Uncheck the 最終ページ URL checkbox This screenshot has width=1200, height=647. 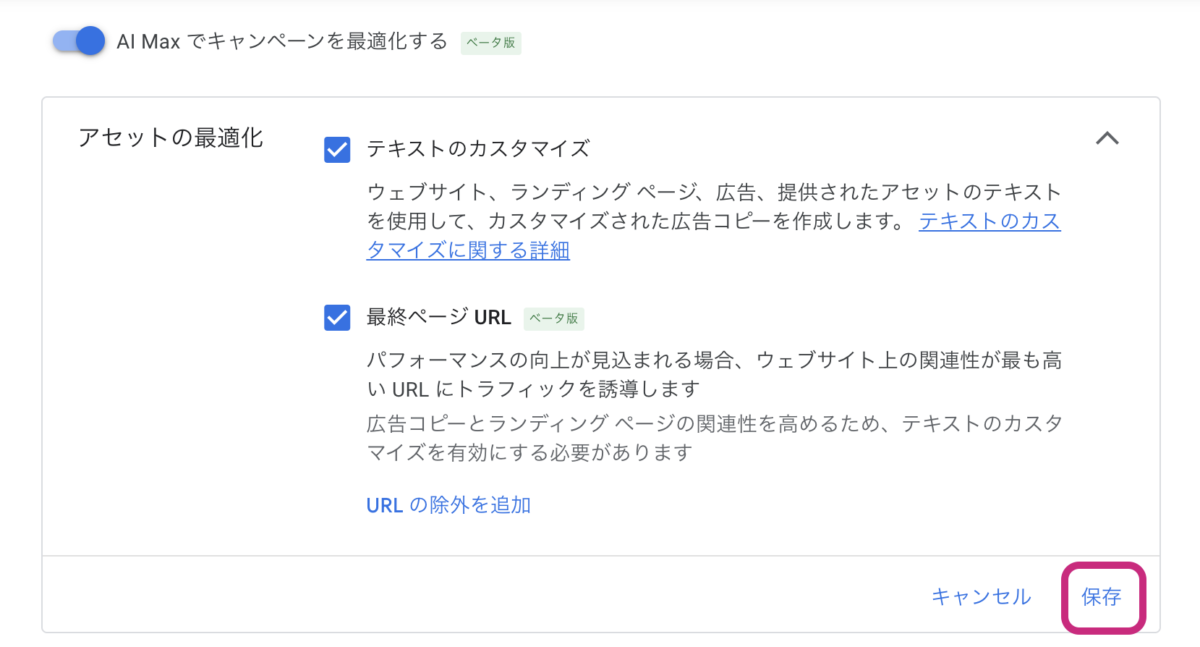pos(337,318)
